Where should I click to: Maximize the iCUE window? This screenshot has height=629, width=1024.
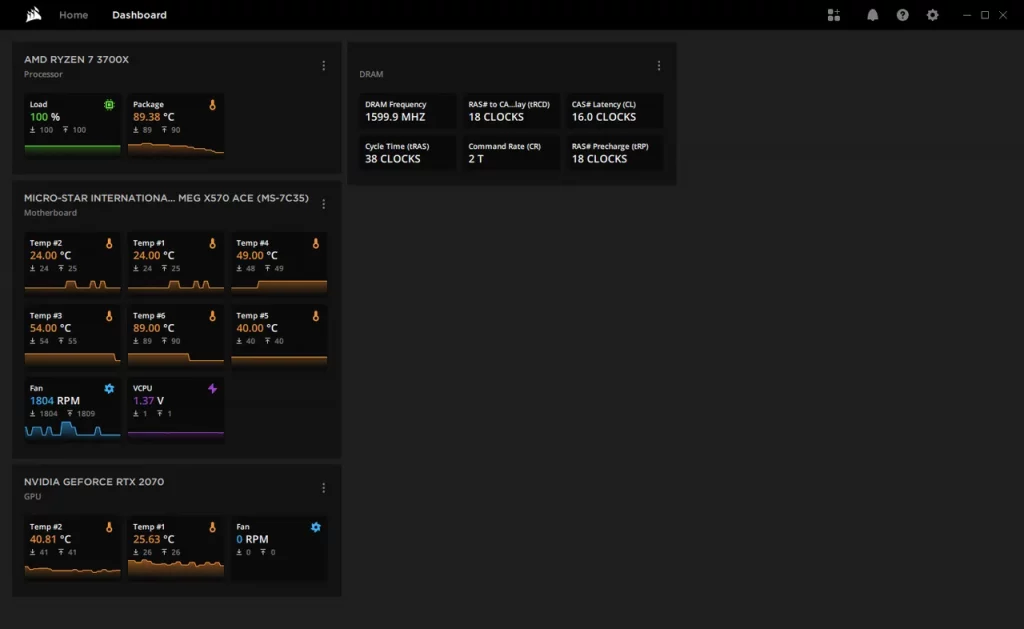coord(985,15)
